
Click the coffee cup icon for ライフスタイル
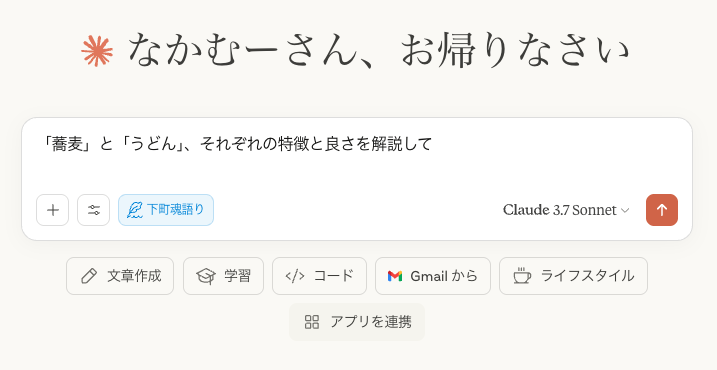522,276
